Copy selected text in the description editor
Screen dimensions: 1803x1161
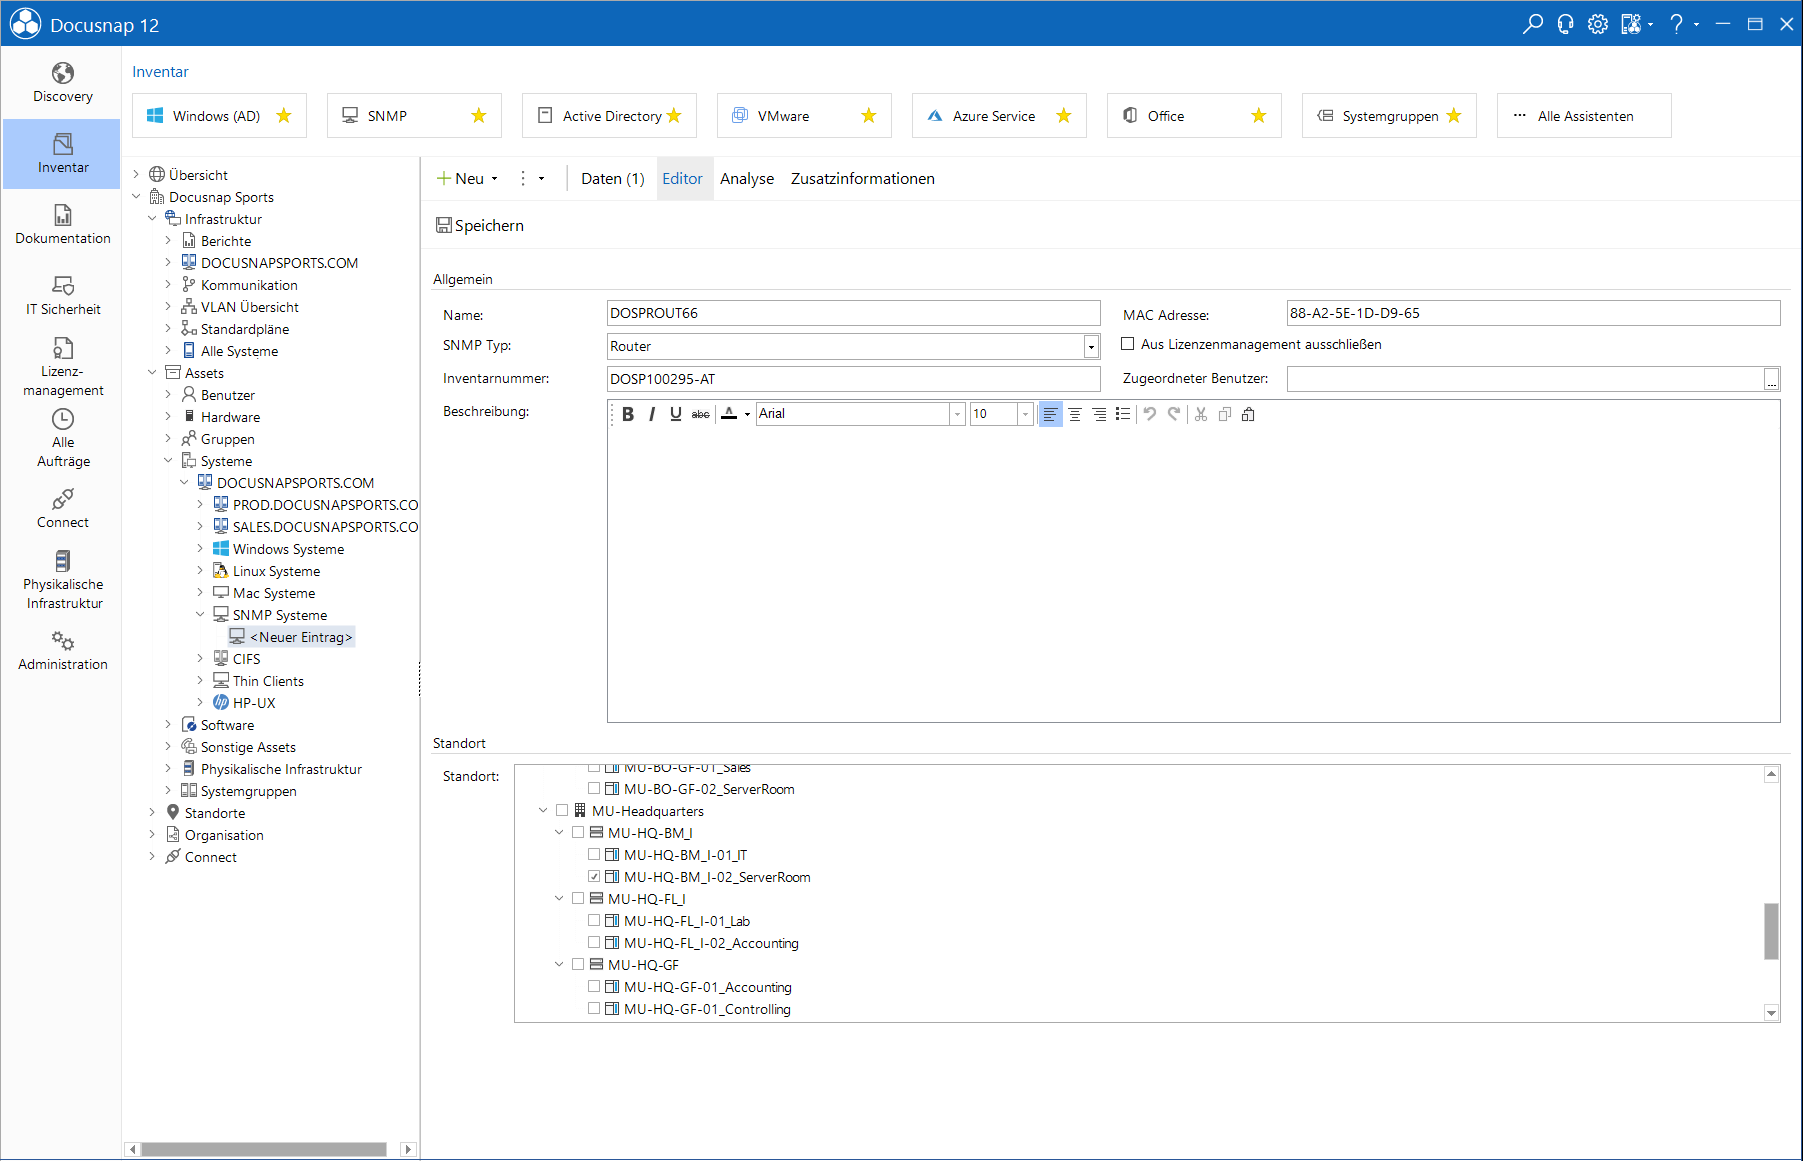1225,414
